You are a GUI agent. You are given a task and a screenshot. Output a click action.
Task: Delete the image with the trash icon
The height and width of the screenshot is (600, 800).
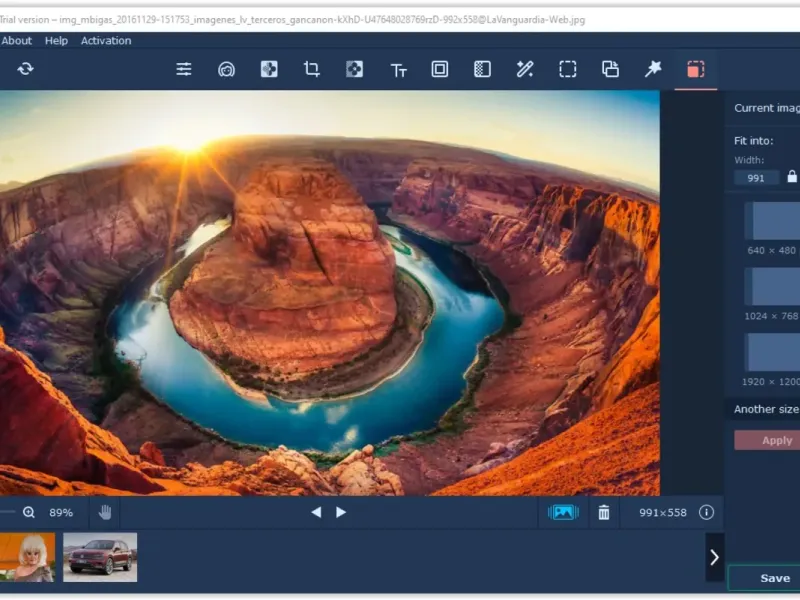tap(604, 512)
